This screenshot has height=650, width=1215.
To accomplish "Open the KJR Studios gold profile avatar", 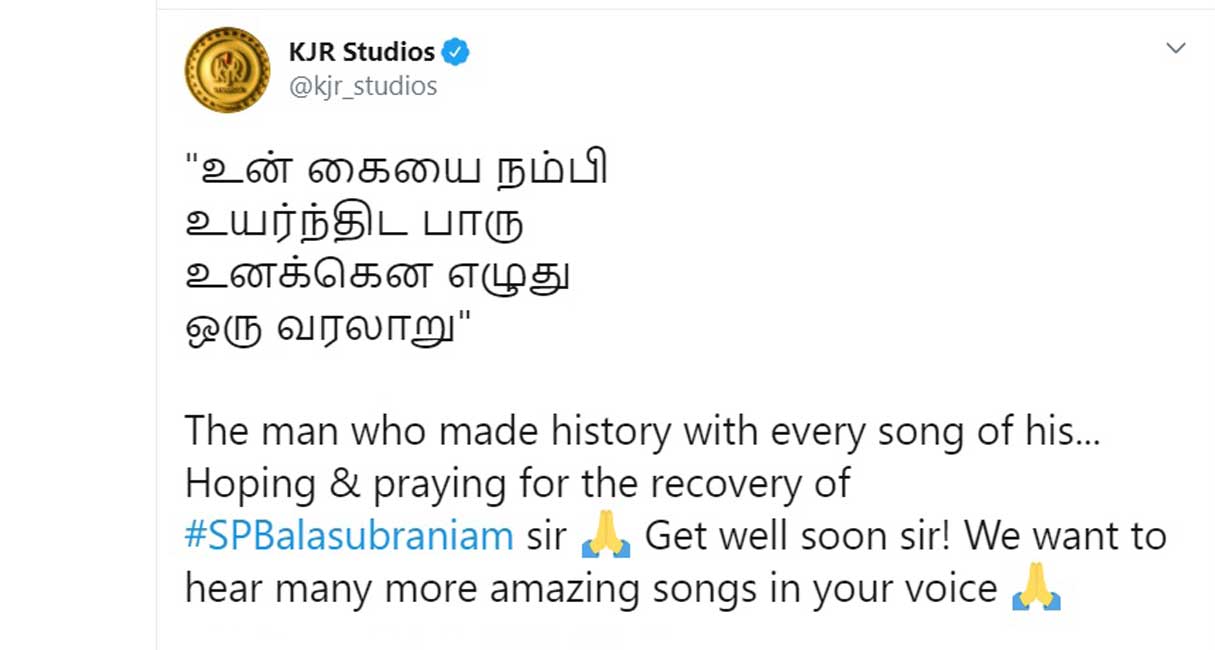I will pos(228,69).
